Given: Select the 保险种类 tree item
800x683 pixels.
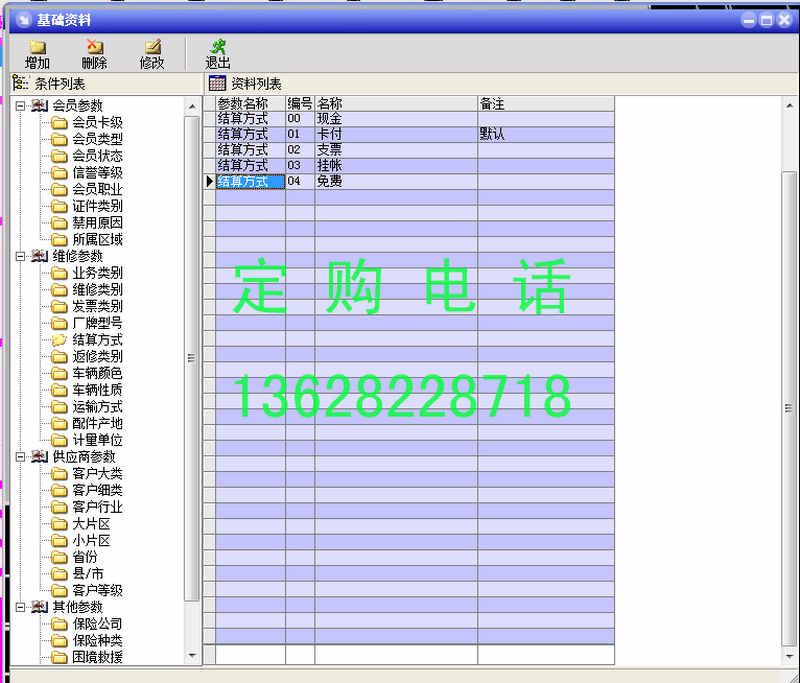Looking at the screenshot, I should pyautogui.click(x=97, y=641).
